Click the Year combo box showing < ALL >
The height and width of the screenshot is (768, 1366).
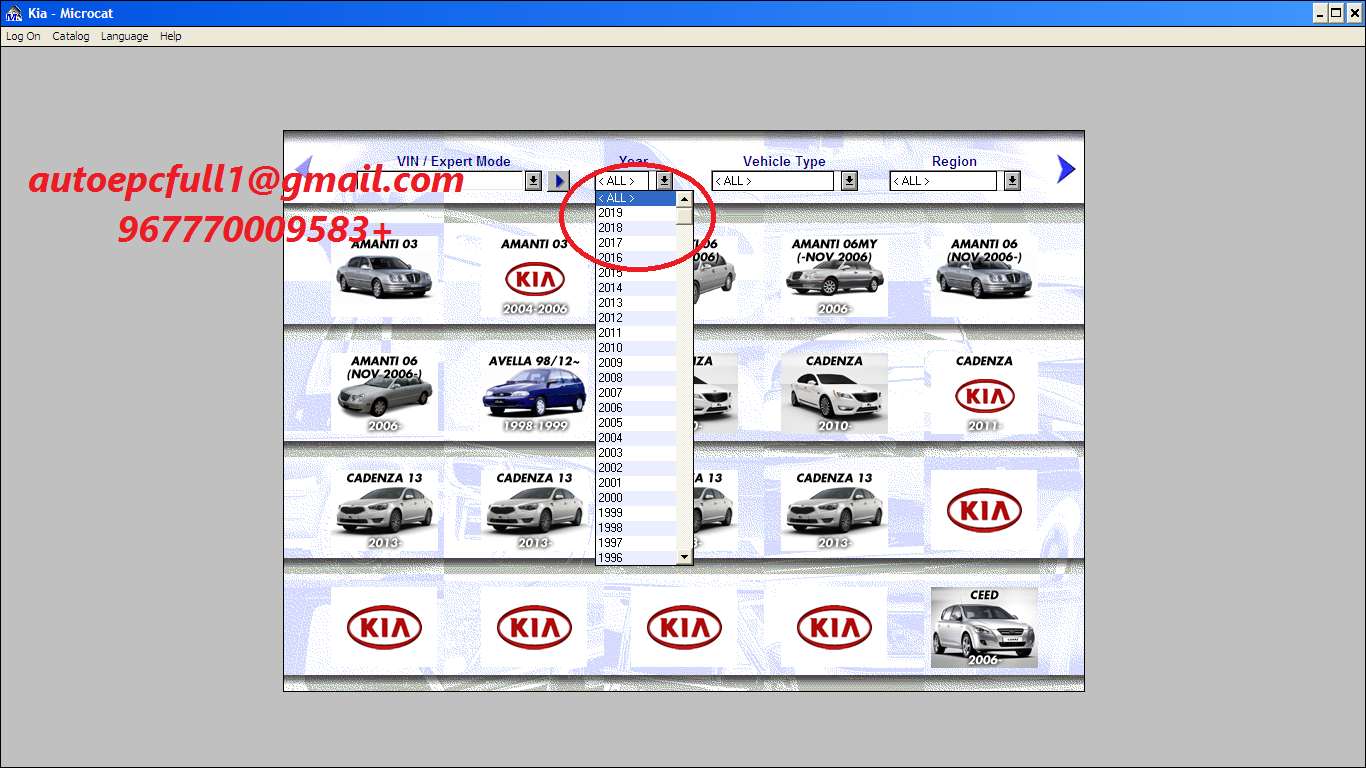click(x=622, y=181)
